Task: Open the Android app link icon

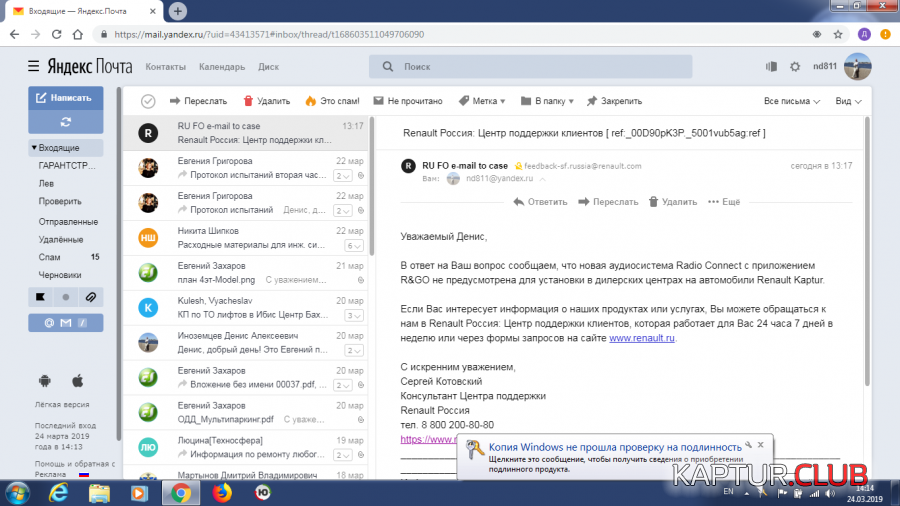Action: 44,380
